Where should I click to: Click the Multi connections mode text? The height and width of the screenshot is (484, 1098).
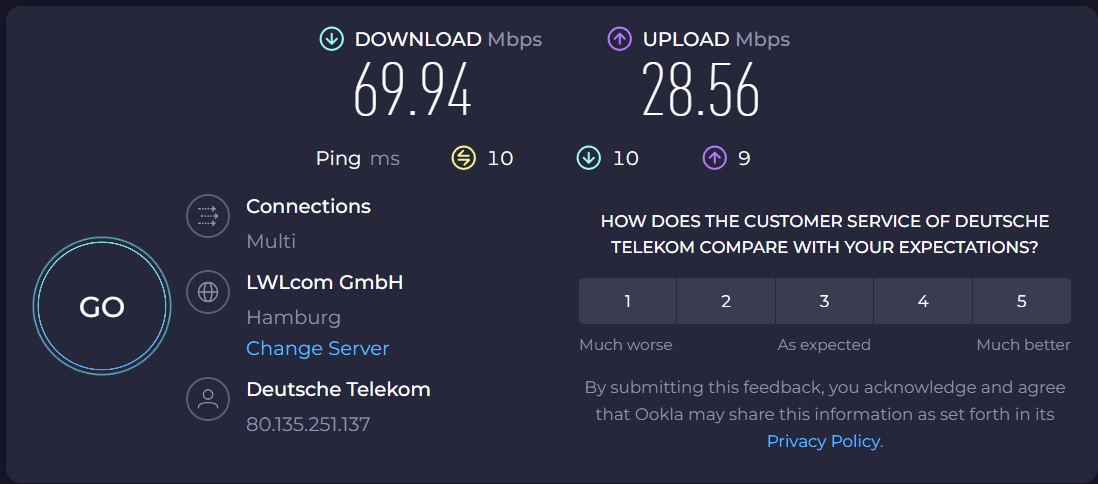[x=271, y=241]
